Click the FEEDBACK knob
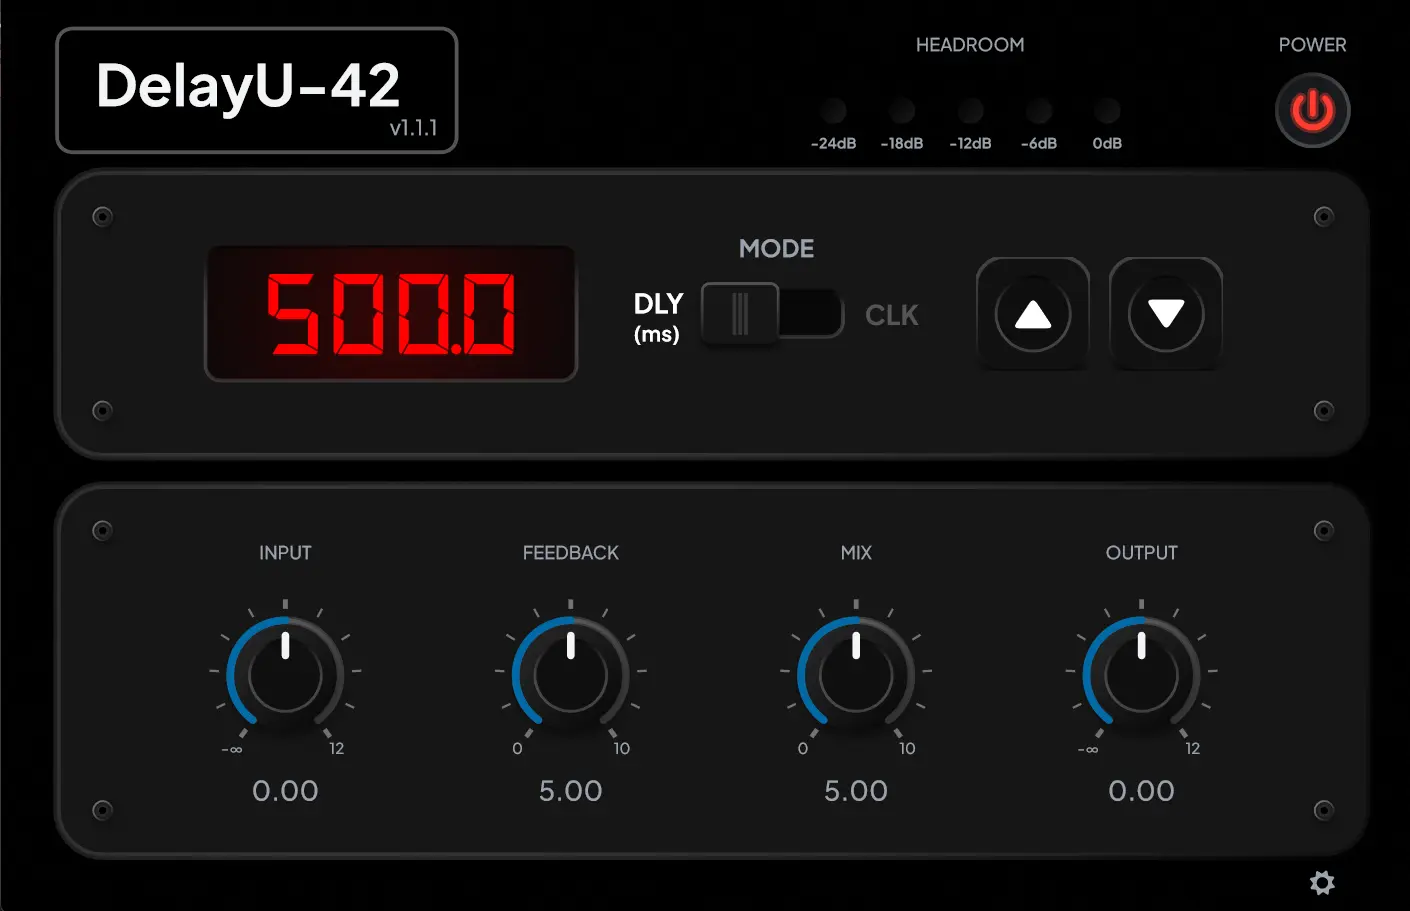 pos(571,675)
